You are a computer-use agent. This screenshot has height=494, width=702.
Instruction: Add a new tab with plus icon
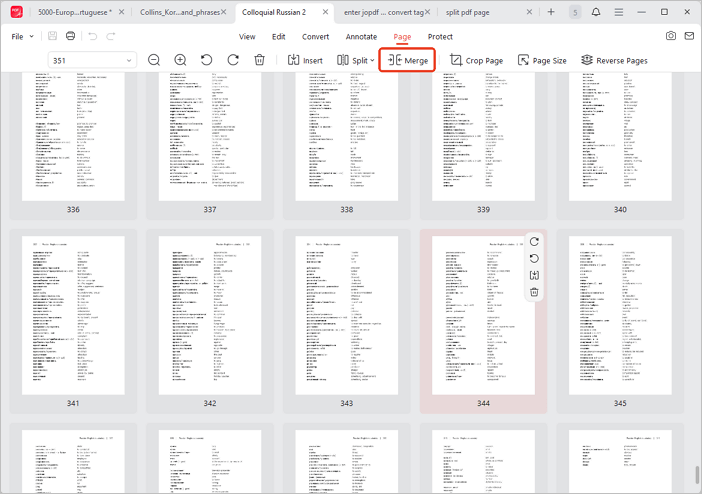pyautogui.click(x=551, y=12)
